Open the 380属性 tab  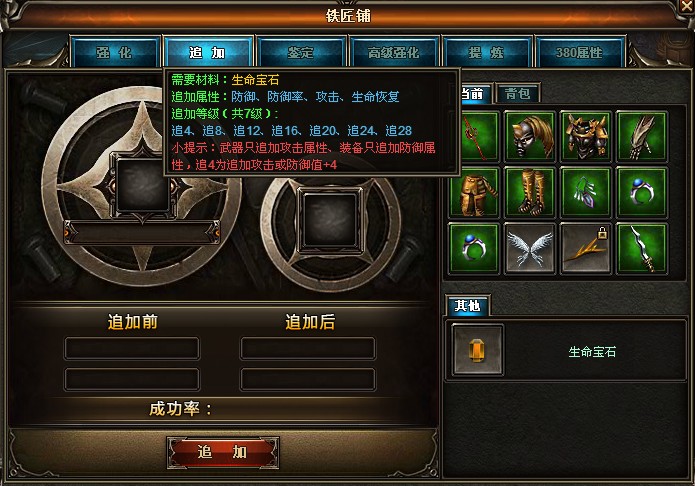pyautogui.click(x=580, y=53)
